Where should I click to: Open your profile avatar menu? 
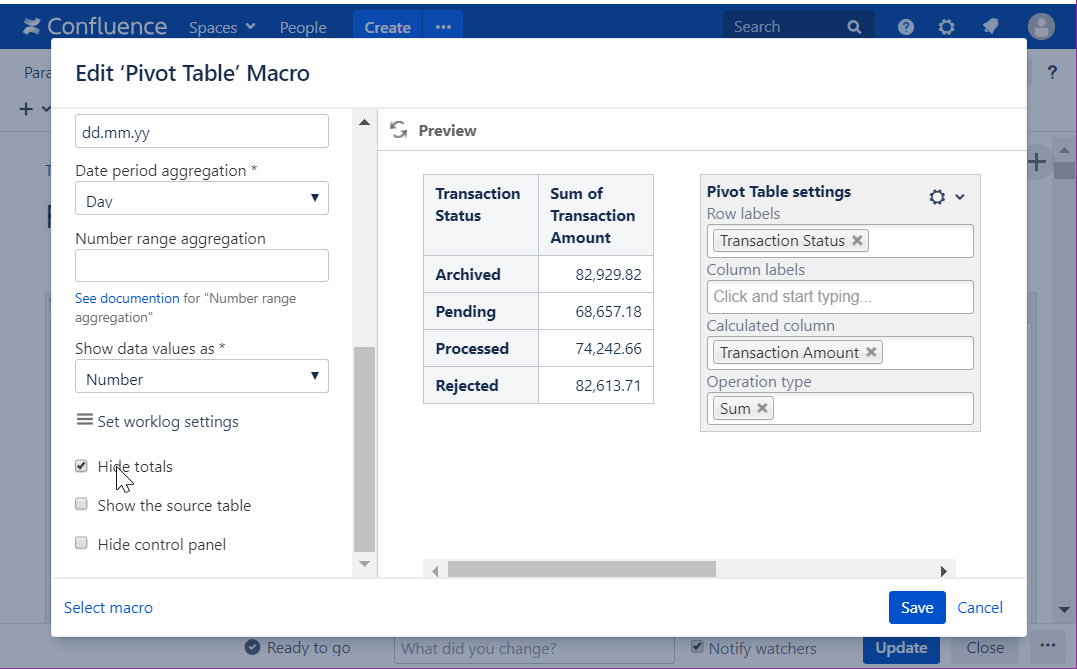[x=1041, y=27]
